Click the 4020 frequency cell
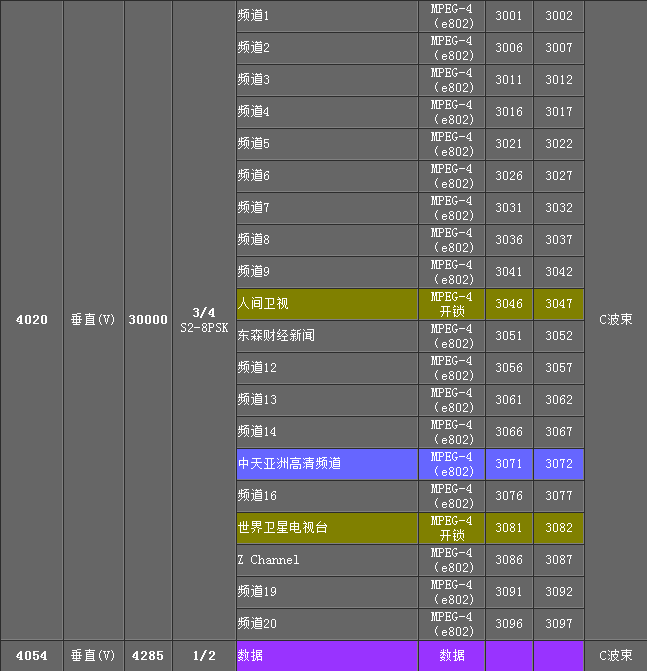This screenshot has width=647, height=671. 32,320
